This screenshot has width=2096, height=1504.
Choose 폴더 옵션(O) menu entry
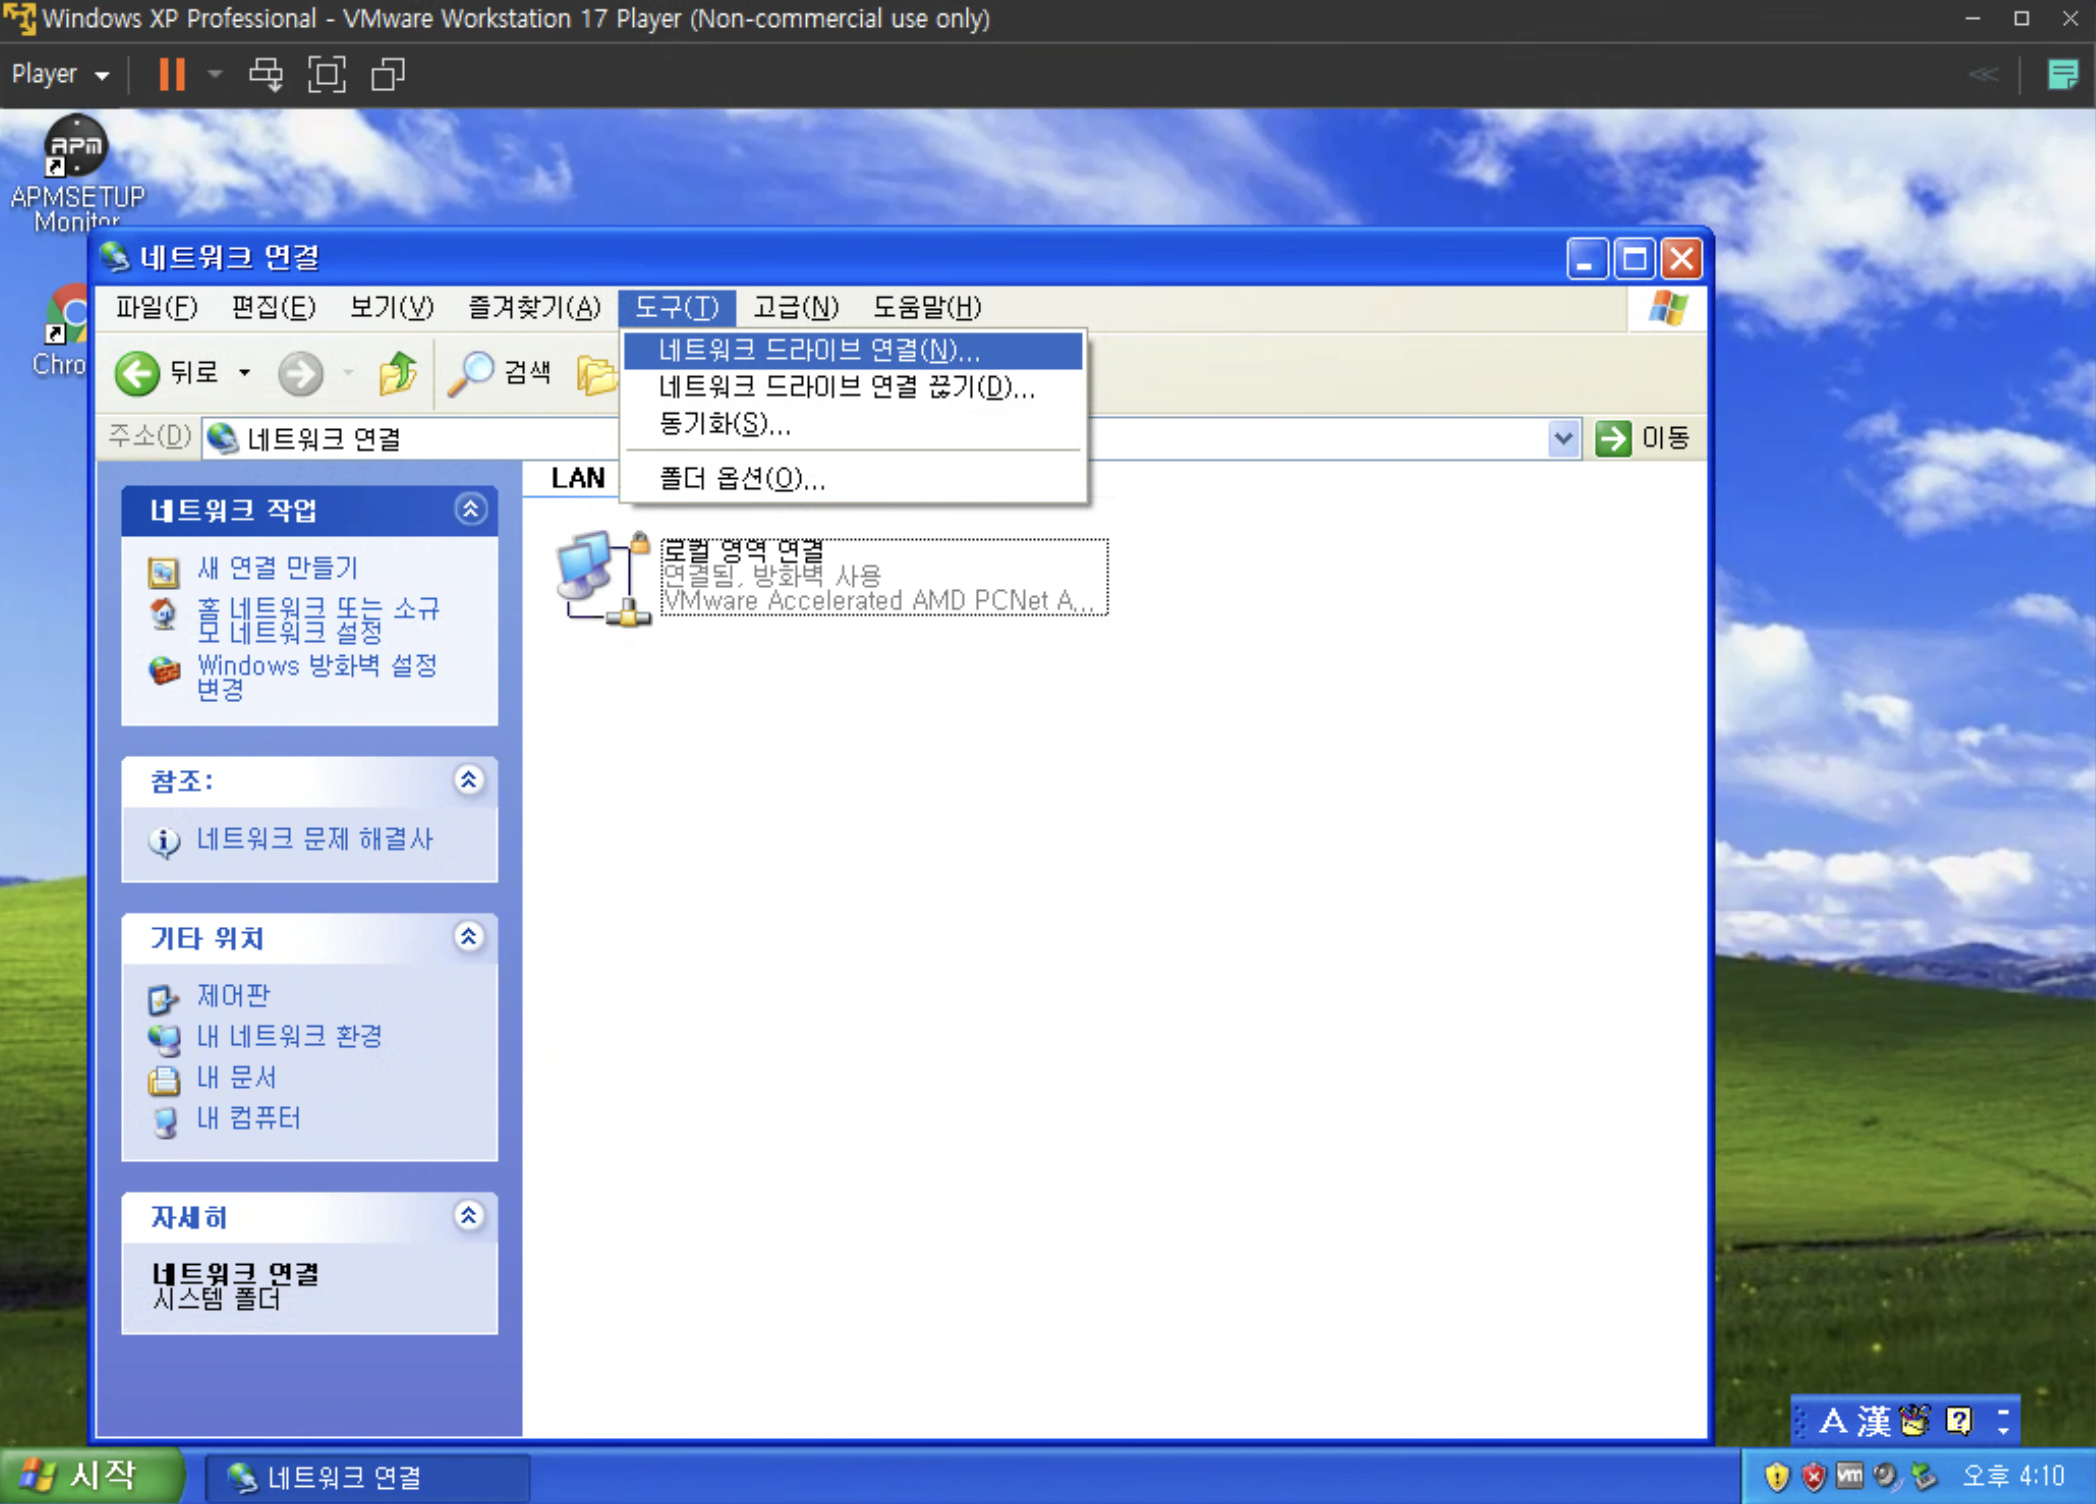(x=742, y=479)
